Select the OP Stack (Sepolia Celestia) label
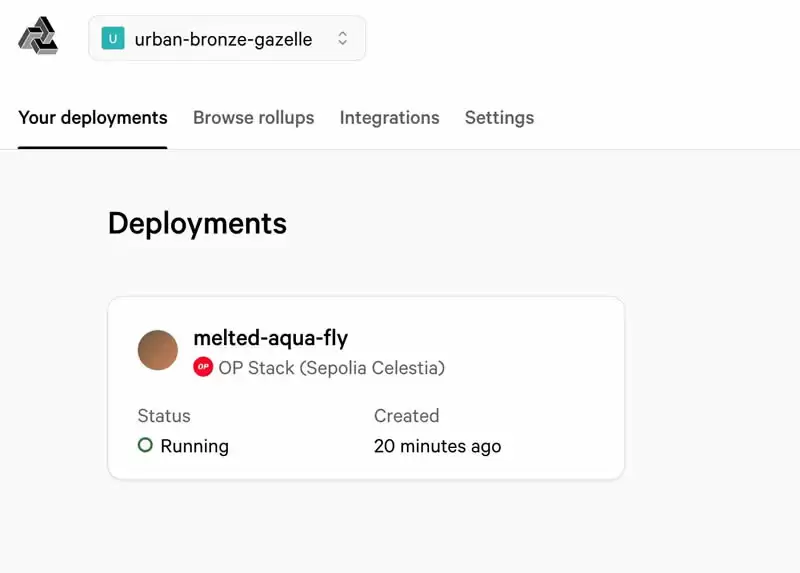Viewport: 800px width, 573px height. pyautogui.click(x=331, y=368)
